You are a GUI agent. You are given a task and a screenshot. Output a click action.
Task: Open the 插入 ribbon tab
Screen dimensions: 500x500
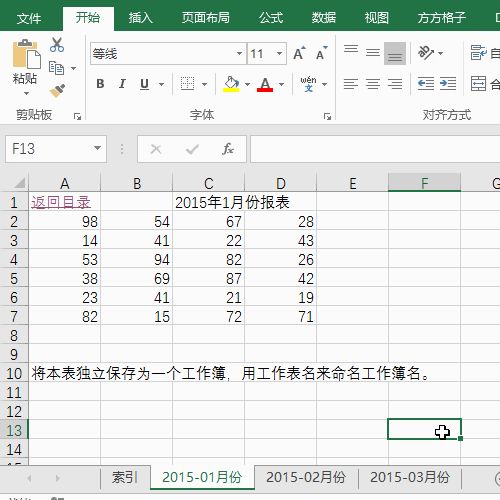[141, 18]
